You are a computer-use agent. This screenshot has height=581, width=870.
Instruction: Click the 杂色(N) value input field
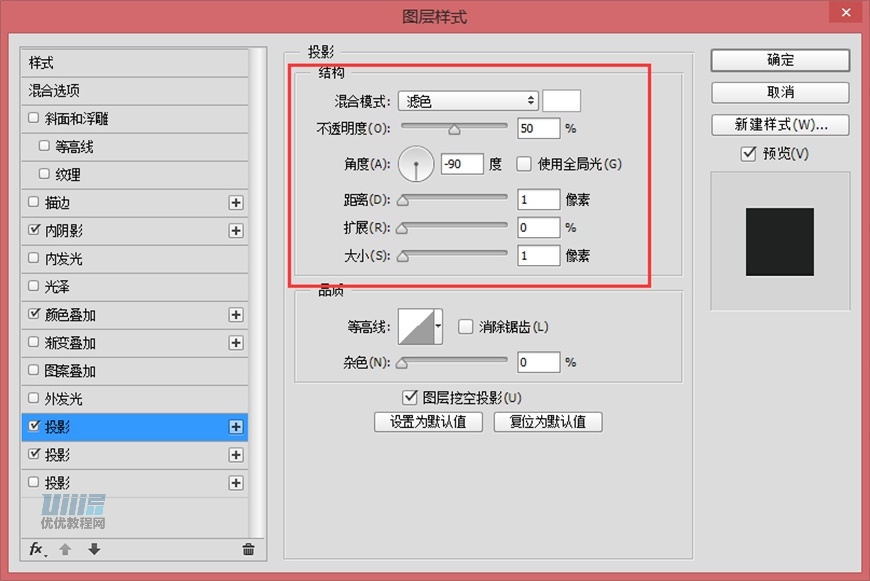click(538, 362)
